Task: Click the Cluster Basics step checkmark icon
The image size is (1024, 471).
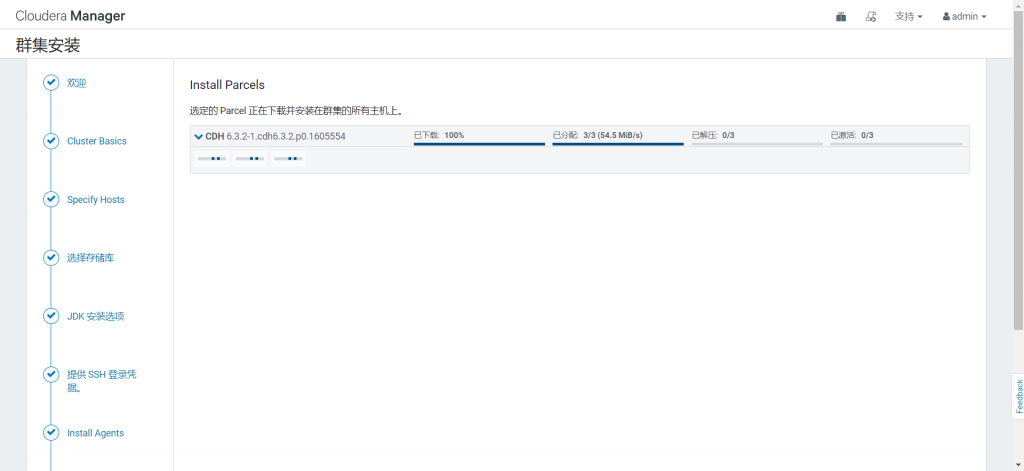Action: tap(51, 141)
